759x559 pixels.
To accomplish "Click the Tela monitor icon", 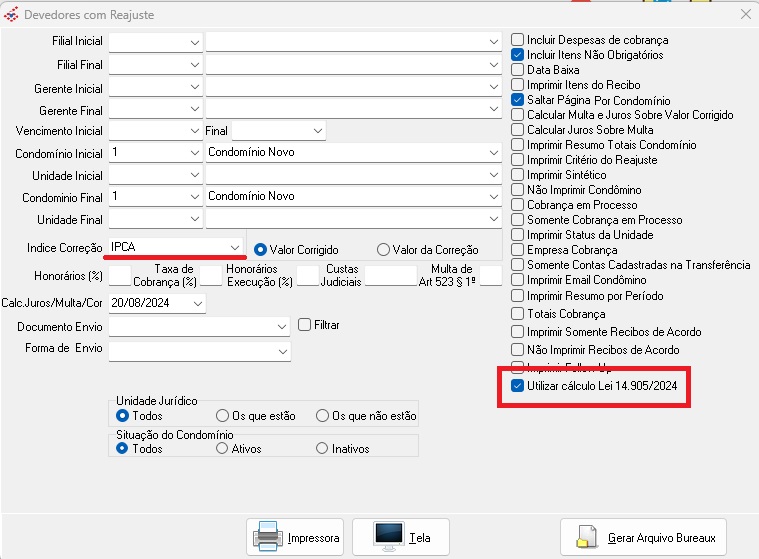I will point(388,537).
